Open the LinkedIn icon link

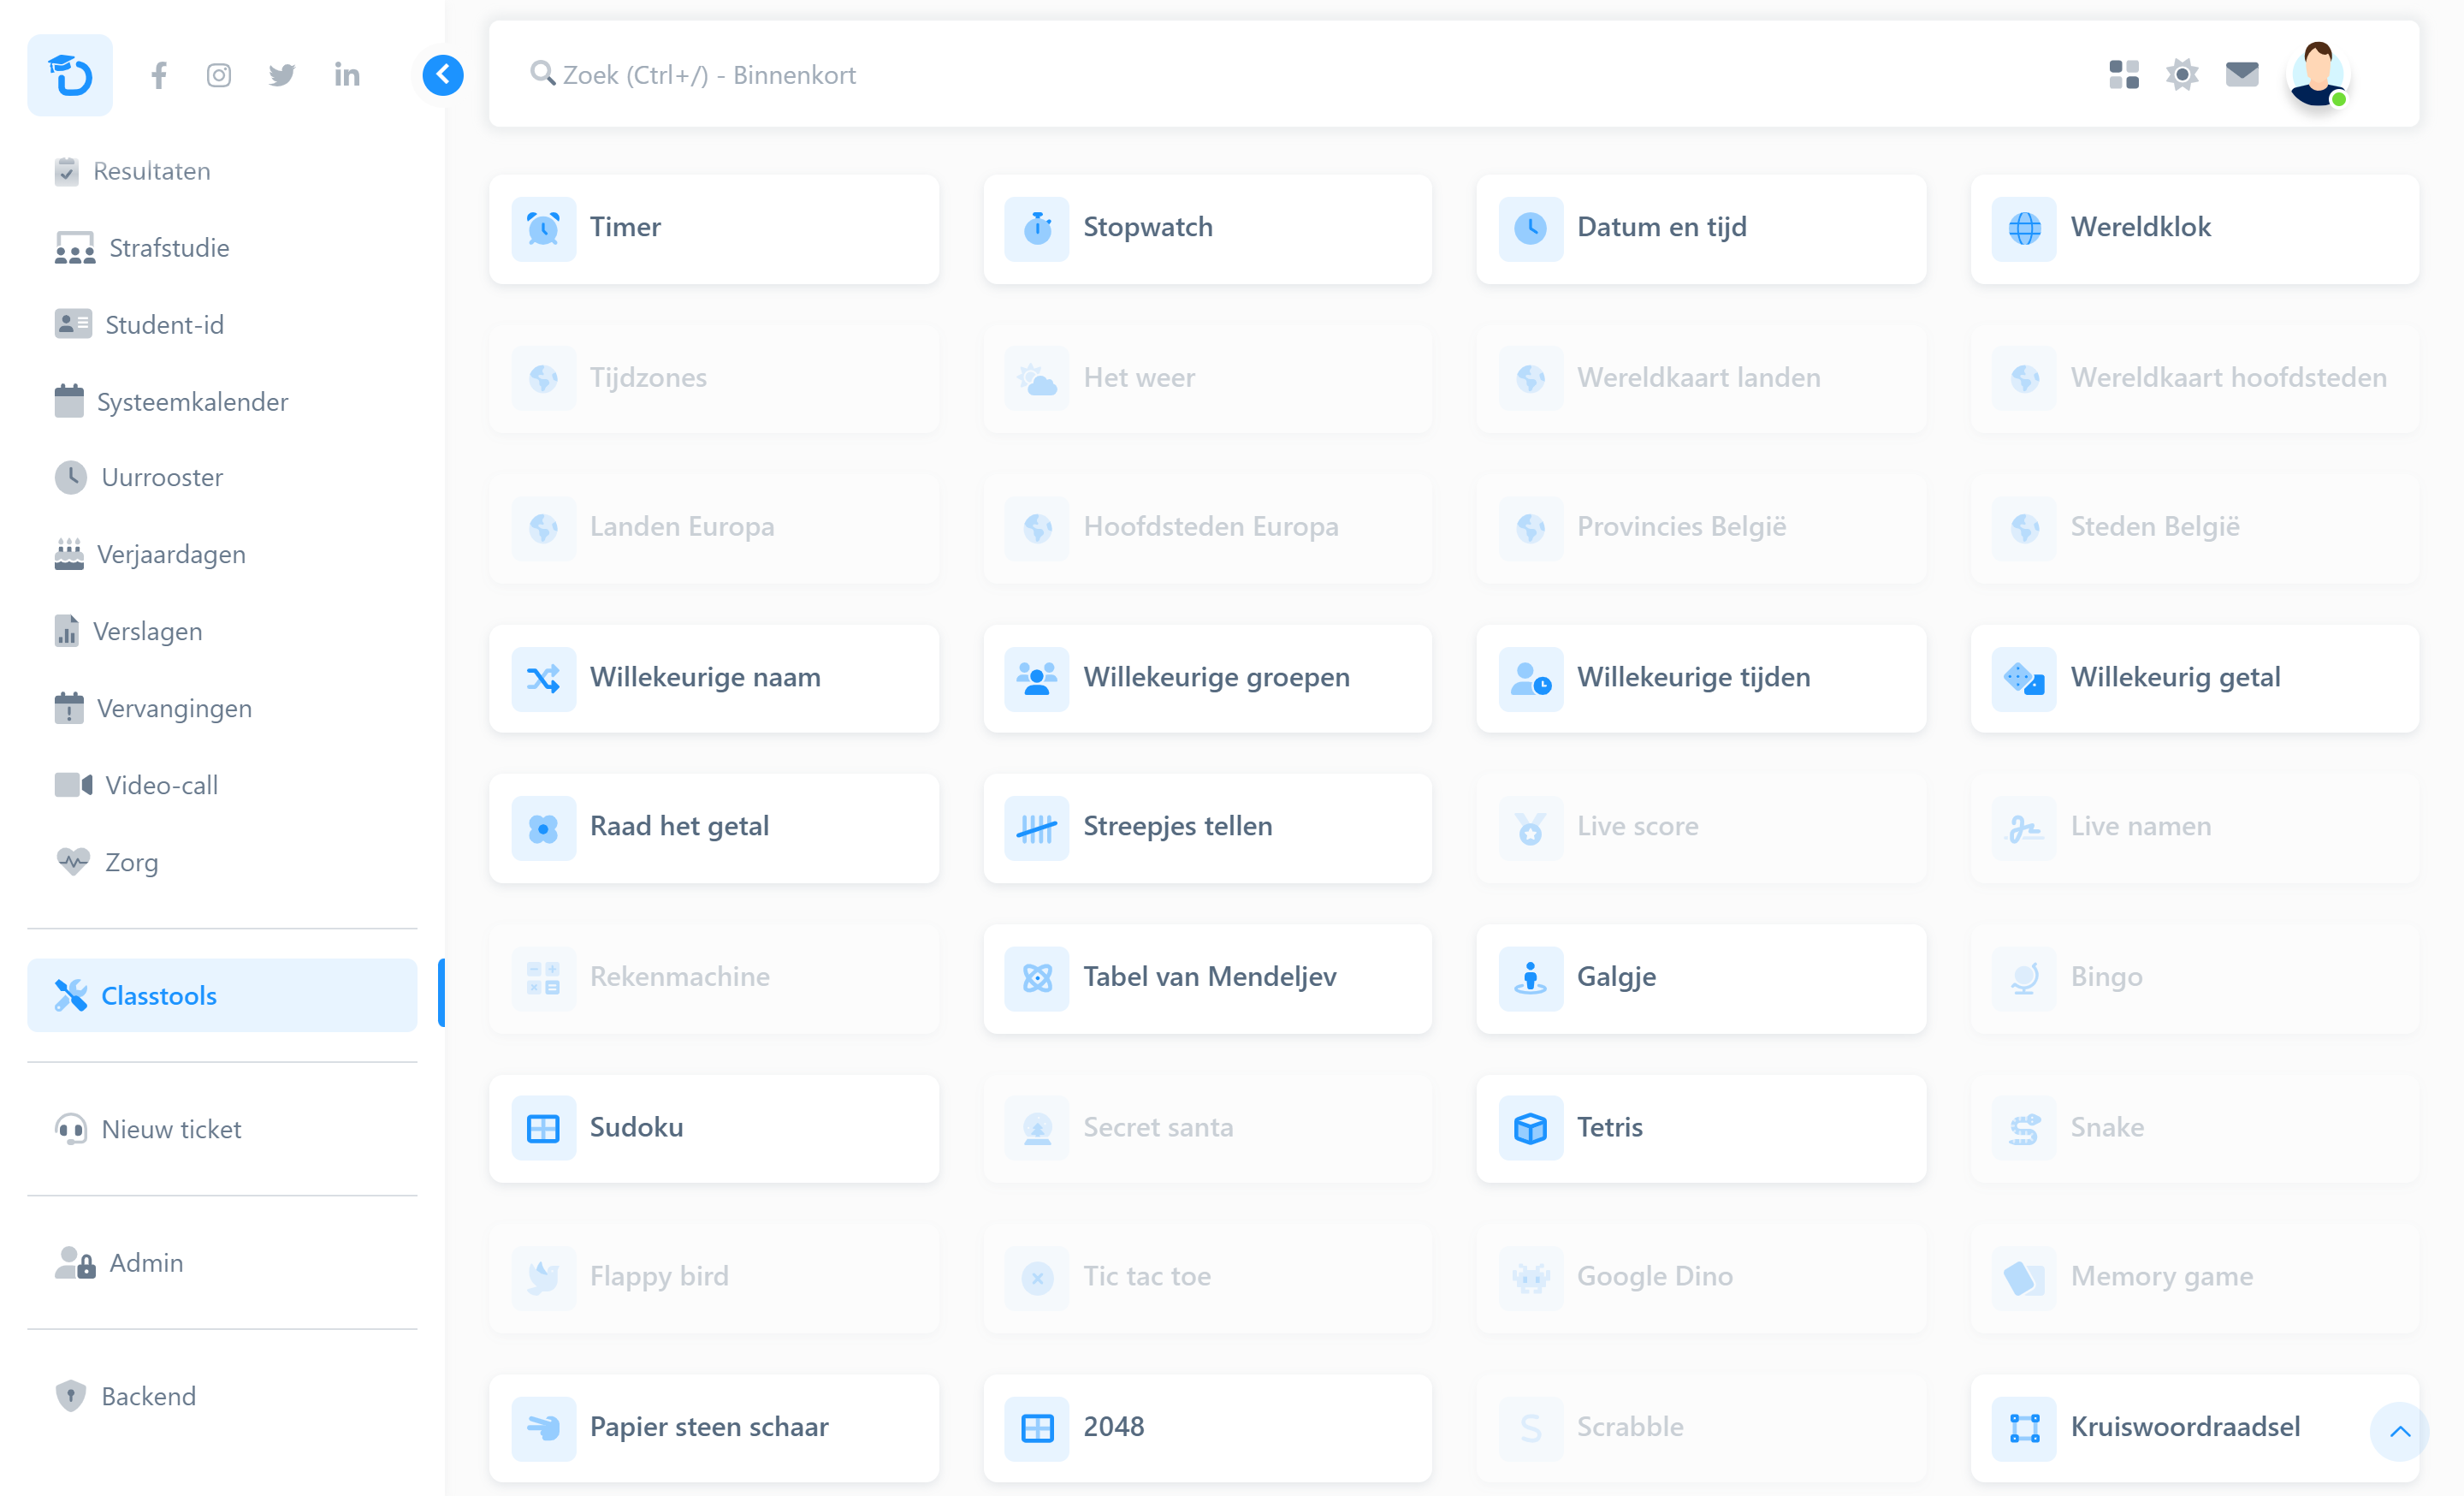(x=347, y=75)
